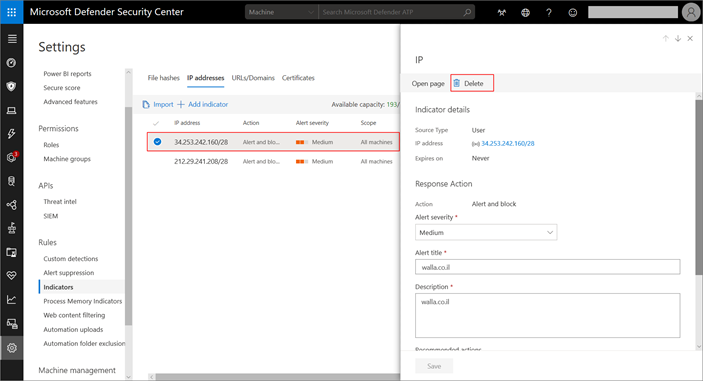Select the 212.29.241.208/28 indicator row
Screen dimensions: 703x381
coord(273,161)
